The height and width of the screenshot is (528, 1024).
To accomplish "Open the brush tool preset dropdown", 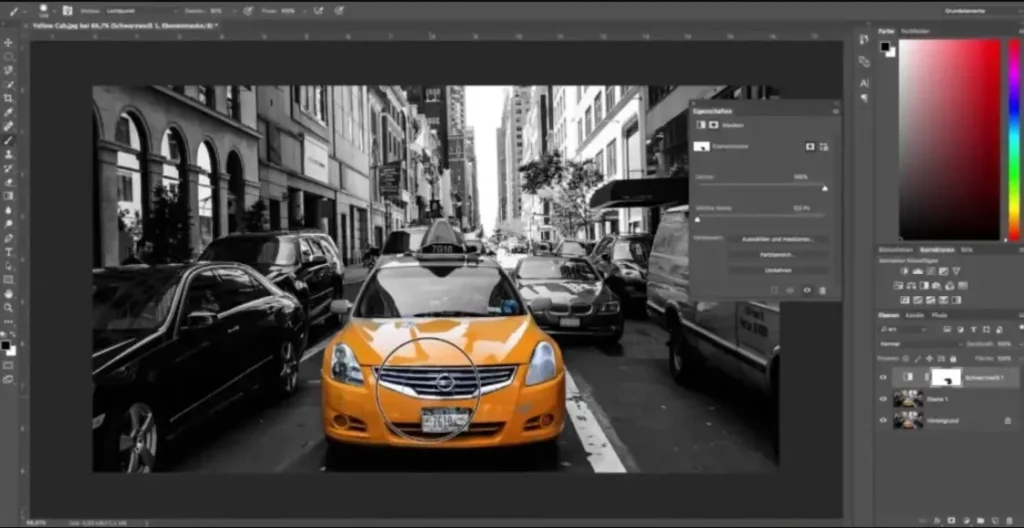I will (x=16, y=11).
